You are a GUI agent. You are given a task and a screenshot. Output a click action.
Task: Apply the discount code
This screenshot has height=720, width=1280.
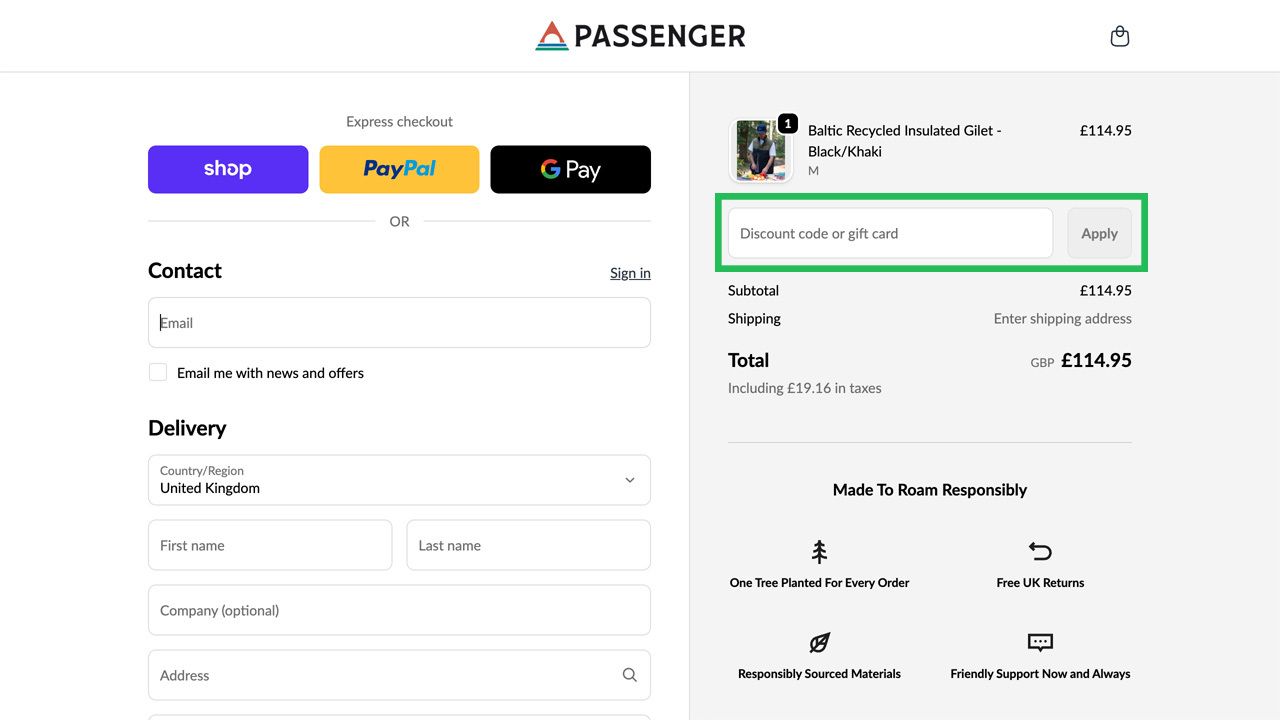click(1099, 233)
